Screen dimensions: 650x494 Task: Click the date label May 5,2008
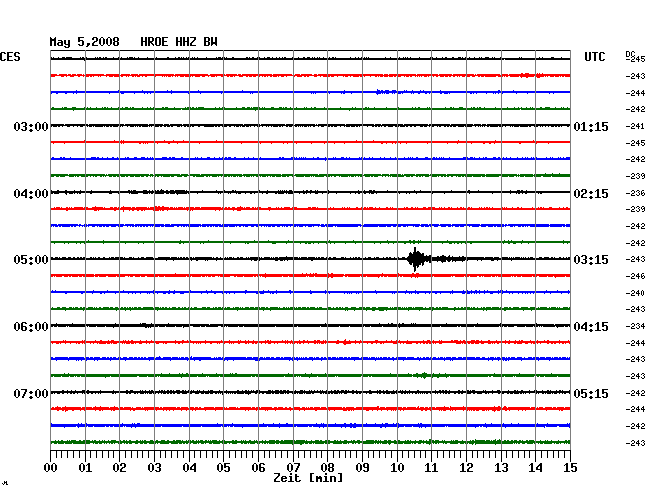pyautogui.click(x=84, y=42)
